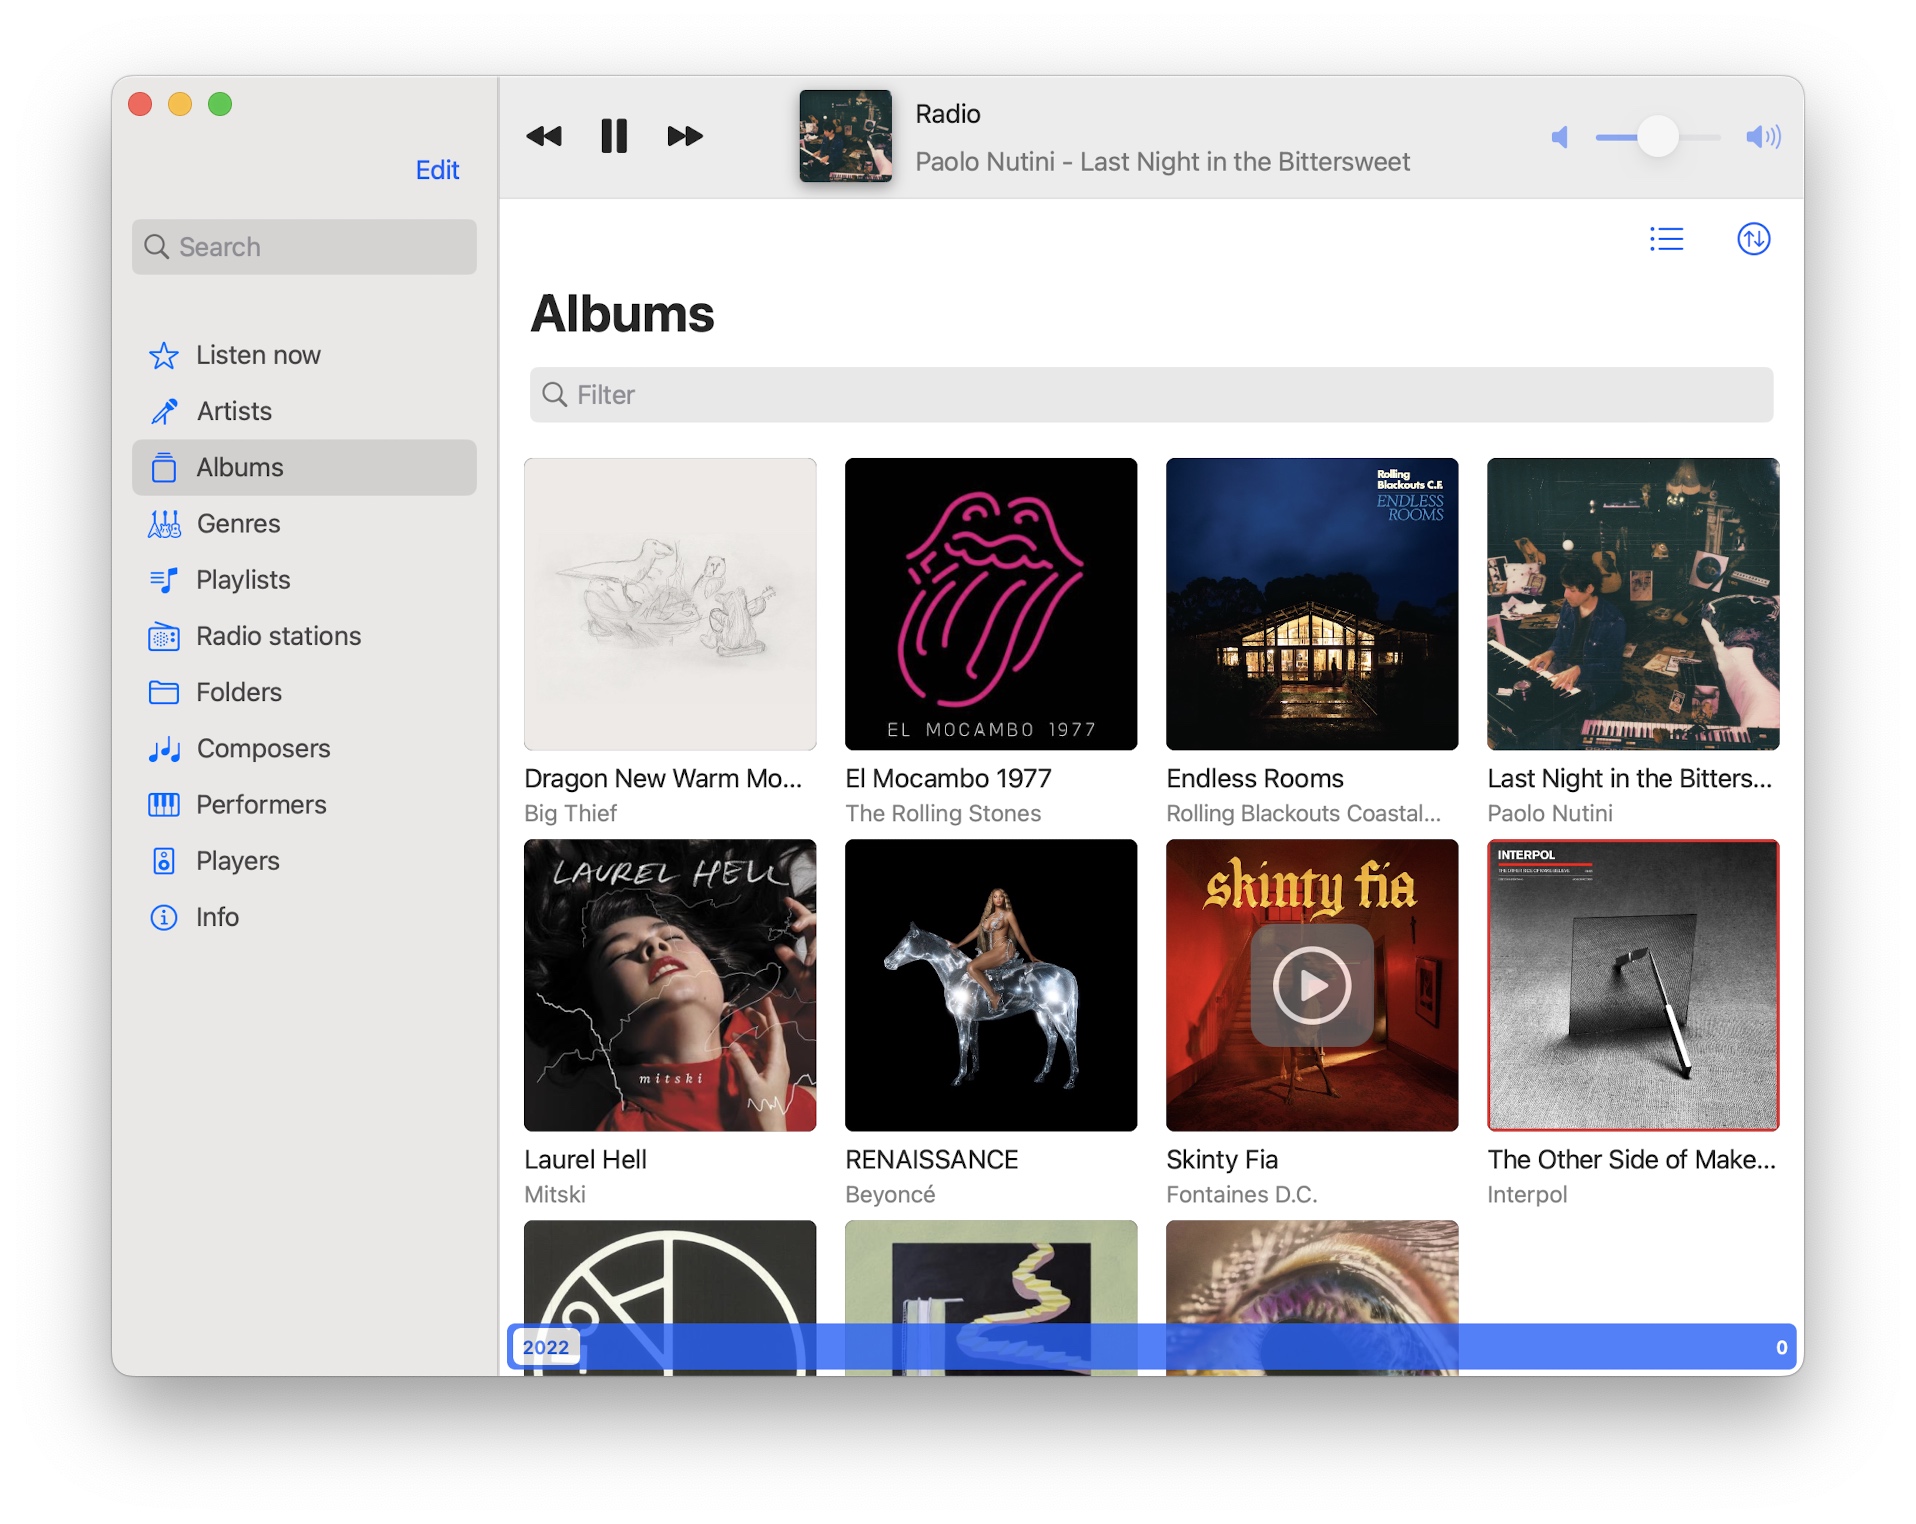Open RENAISSANCE album cover
The width and height of the screenshot is (1916, 1524).
(x=991, y=985)
